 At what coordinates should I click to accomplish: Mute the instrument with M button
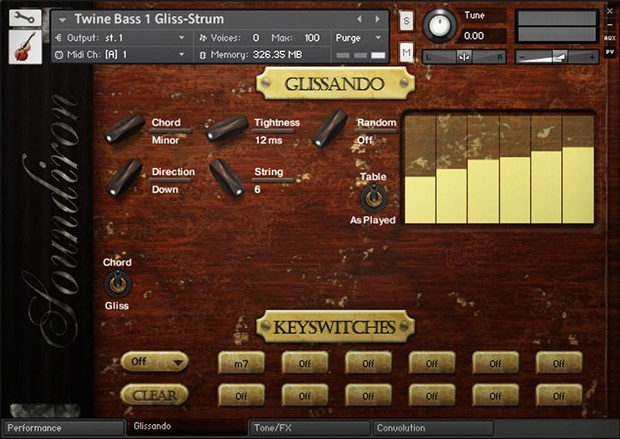click(x=406, y=52)
